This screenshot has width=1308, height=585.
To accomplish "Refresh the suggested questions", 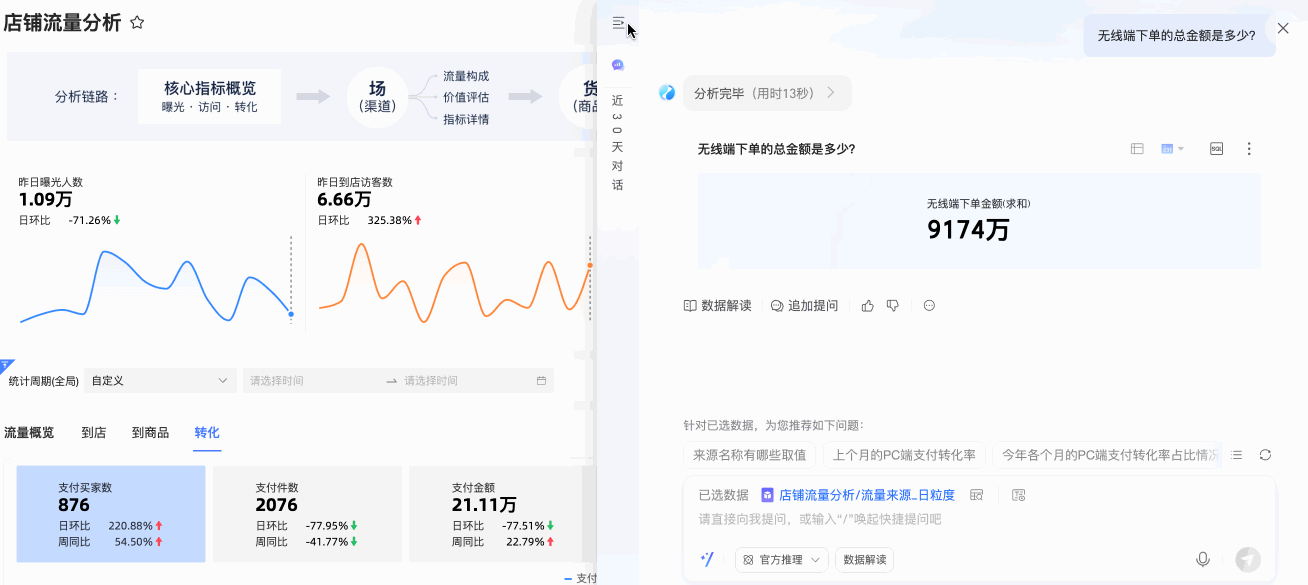I will click(x=1265, y=455).
